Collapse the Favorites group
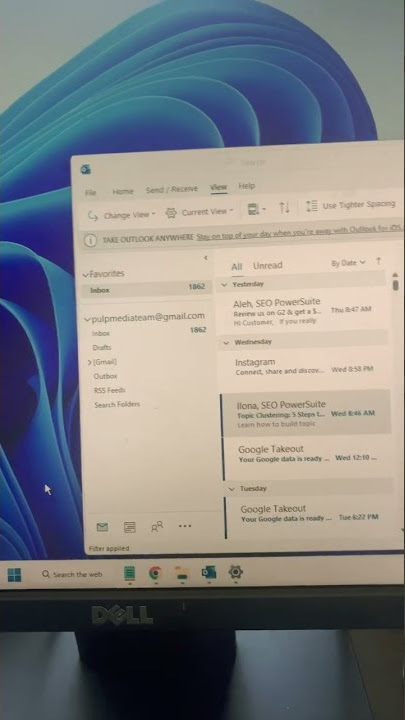 (85, 275)
